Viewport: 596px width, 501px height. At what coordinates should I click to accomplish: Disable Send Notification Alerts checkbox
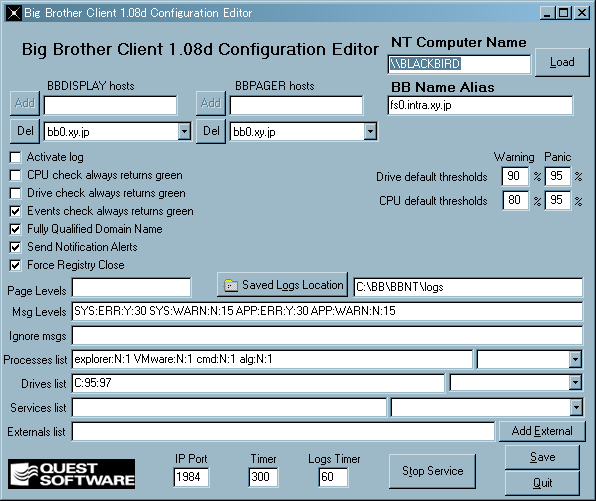tap(16, 247)
